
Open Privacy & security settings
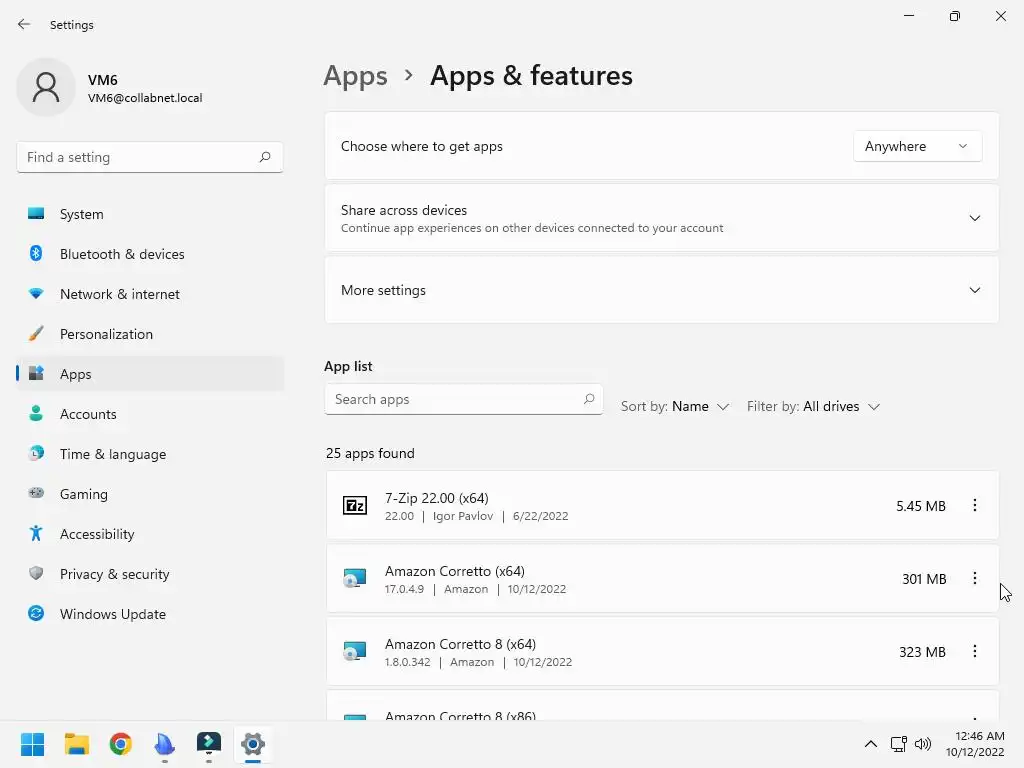click(x=114, y=574)
